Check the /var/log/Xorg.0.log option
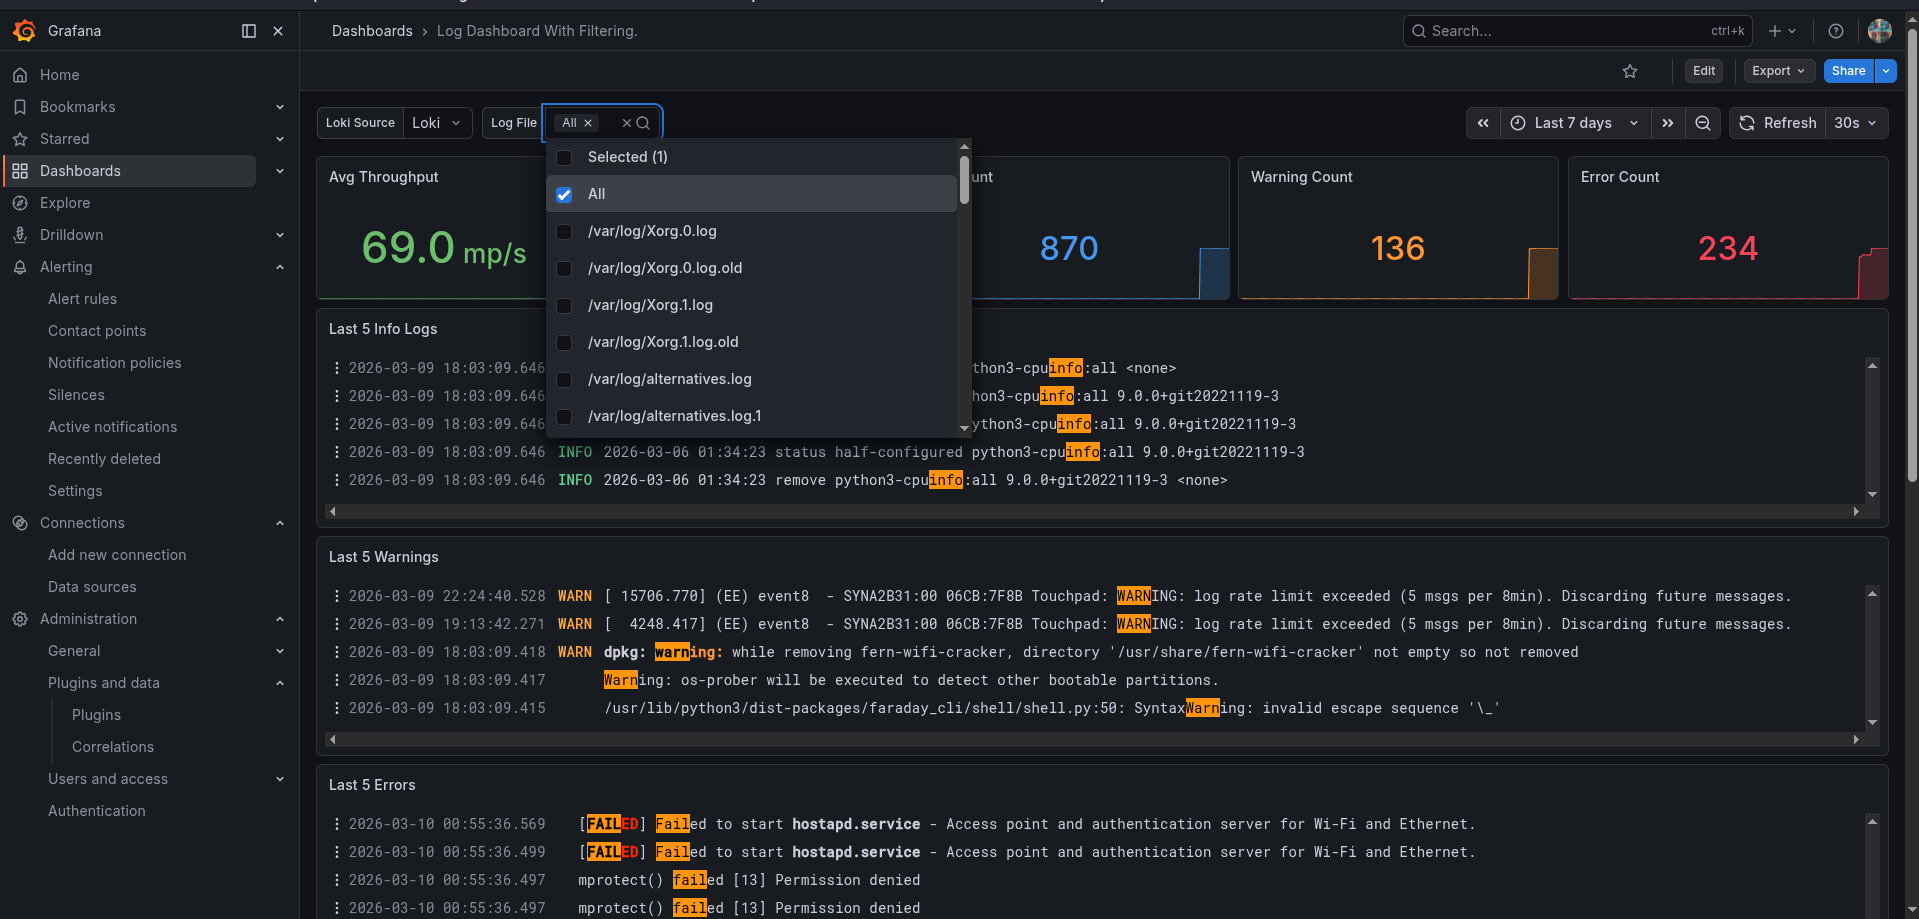This screenshot has width=1919, height=919. pyautogui.click(x=564, y=231)
